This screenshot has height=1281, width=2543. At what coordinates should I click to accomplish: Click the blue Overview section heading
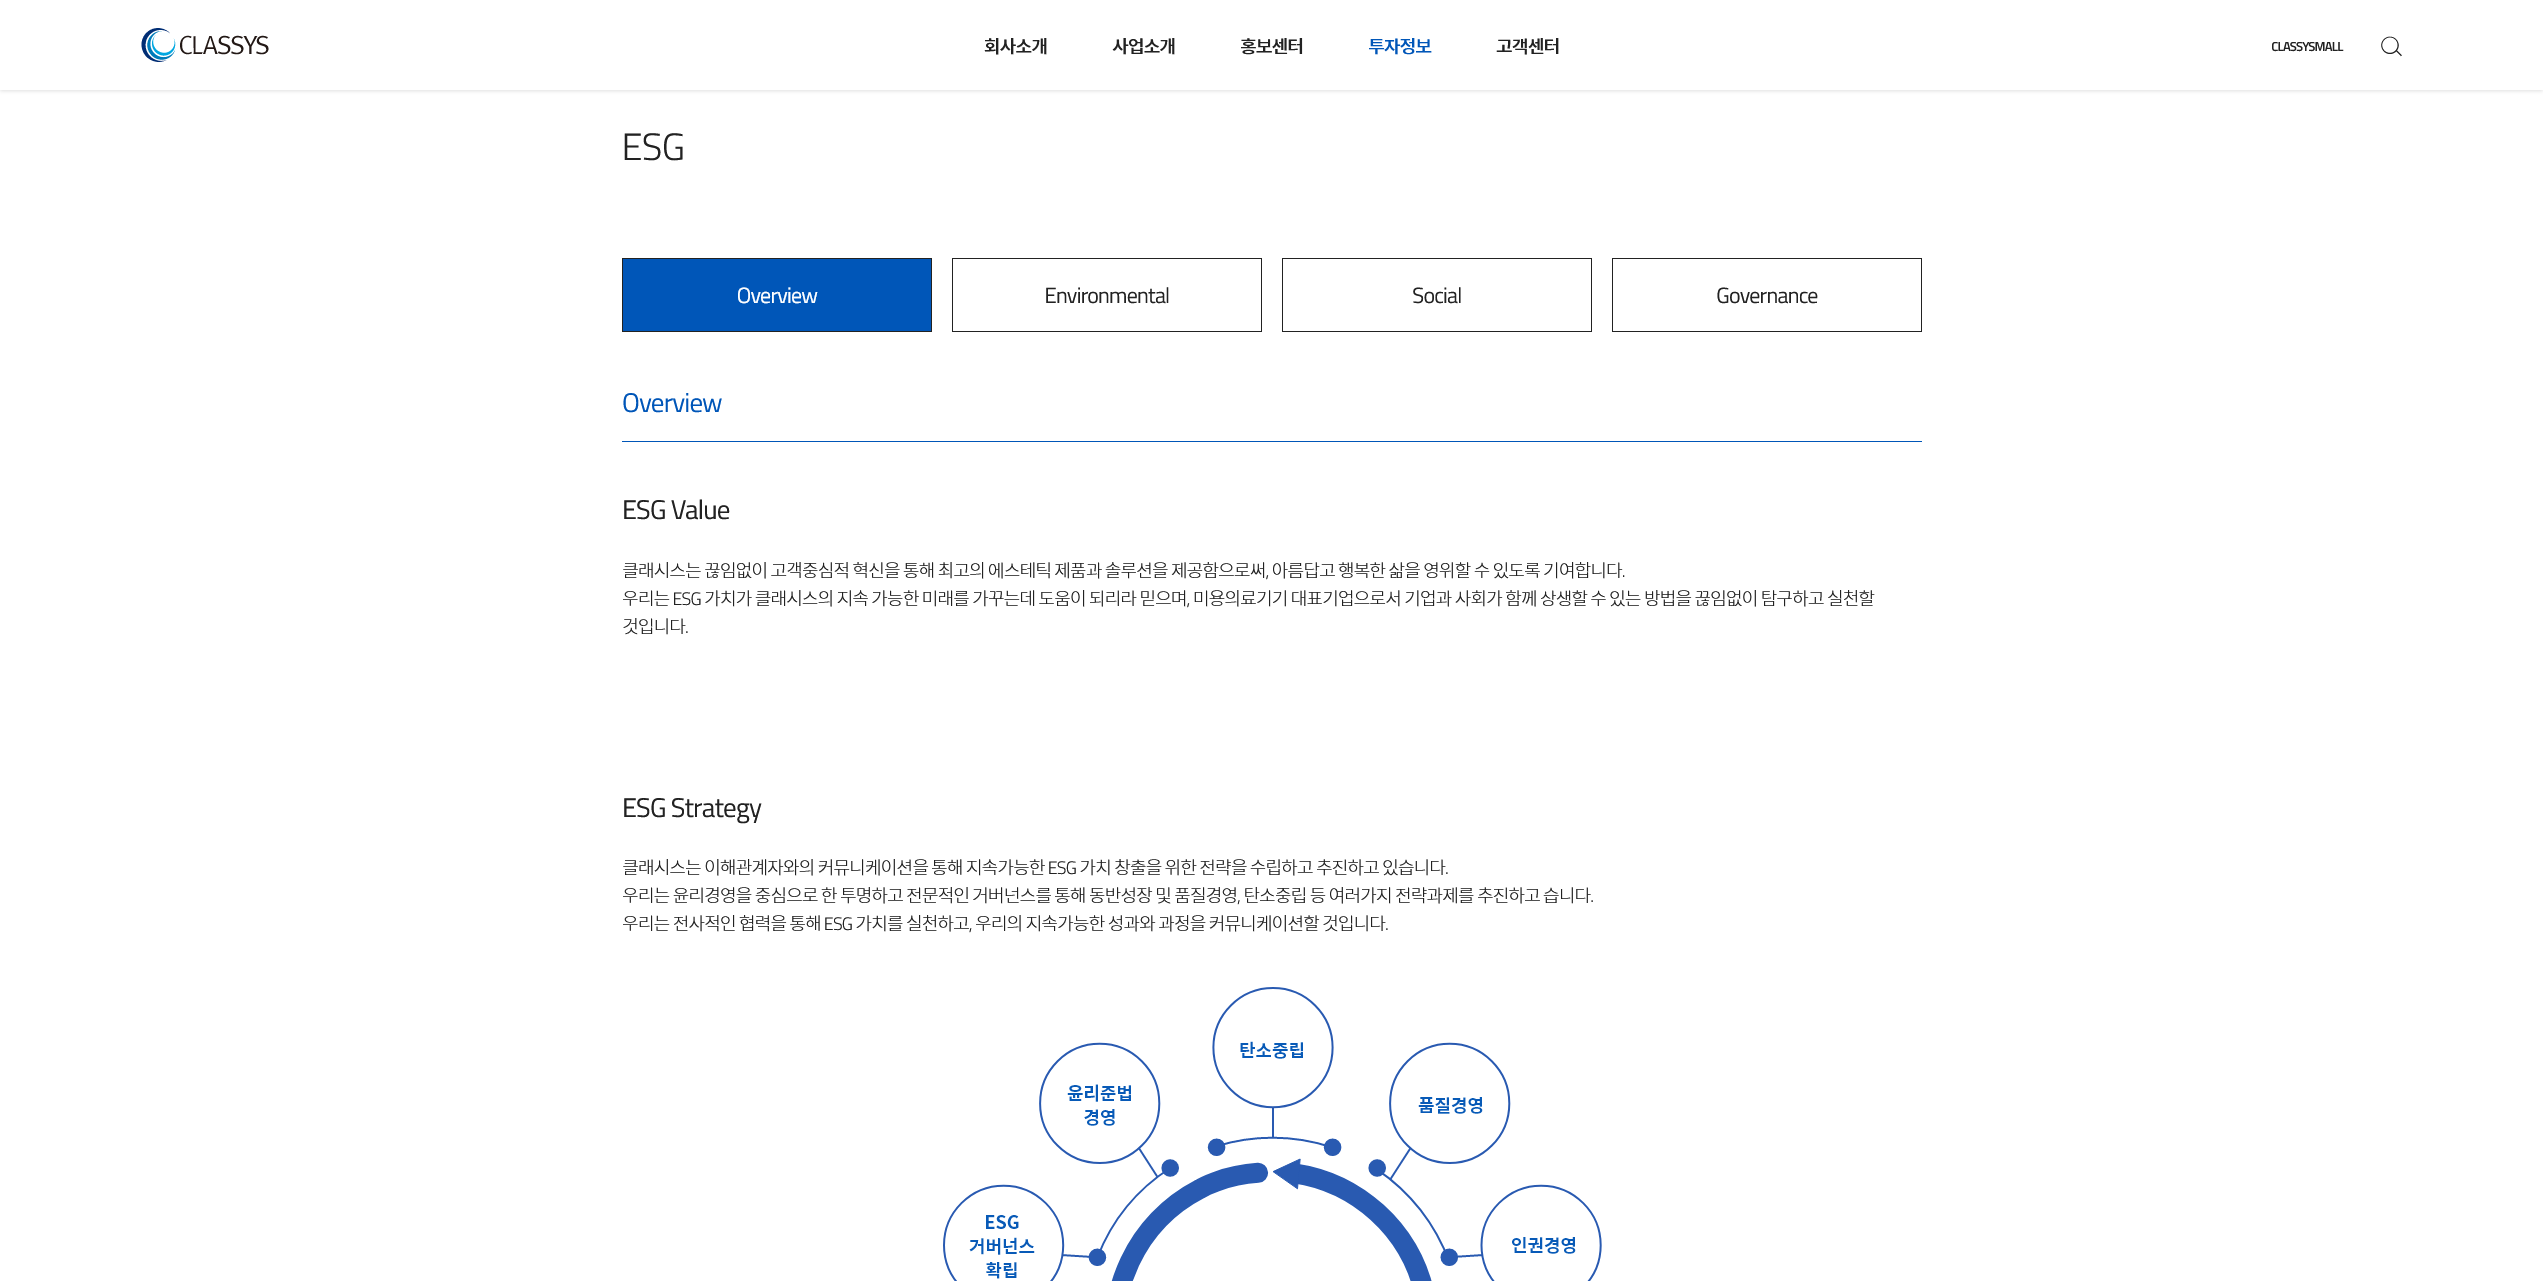click(671, 403)
